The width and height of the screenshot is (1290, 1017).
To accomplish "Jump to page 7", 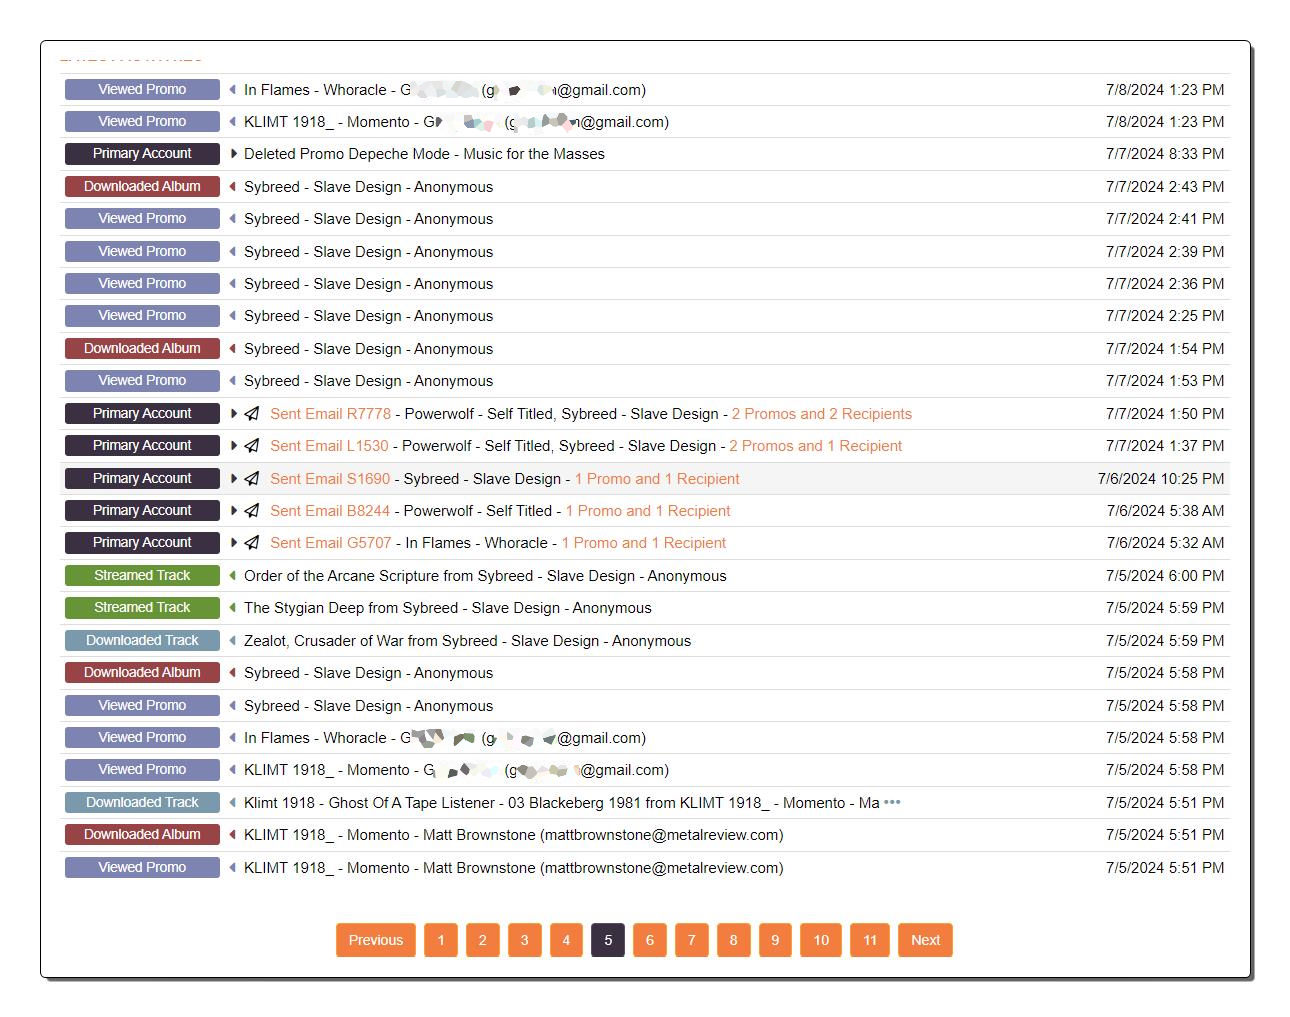I will [691, 940].
